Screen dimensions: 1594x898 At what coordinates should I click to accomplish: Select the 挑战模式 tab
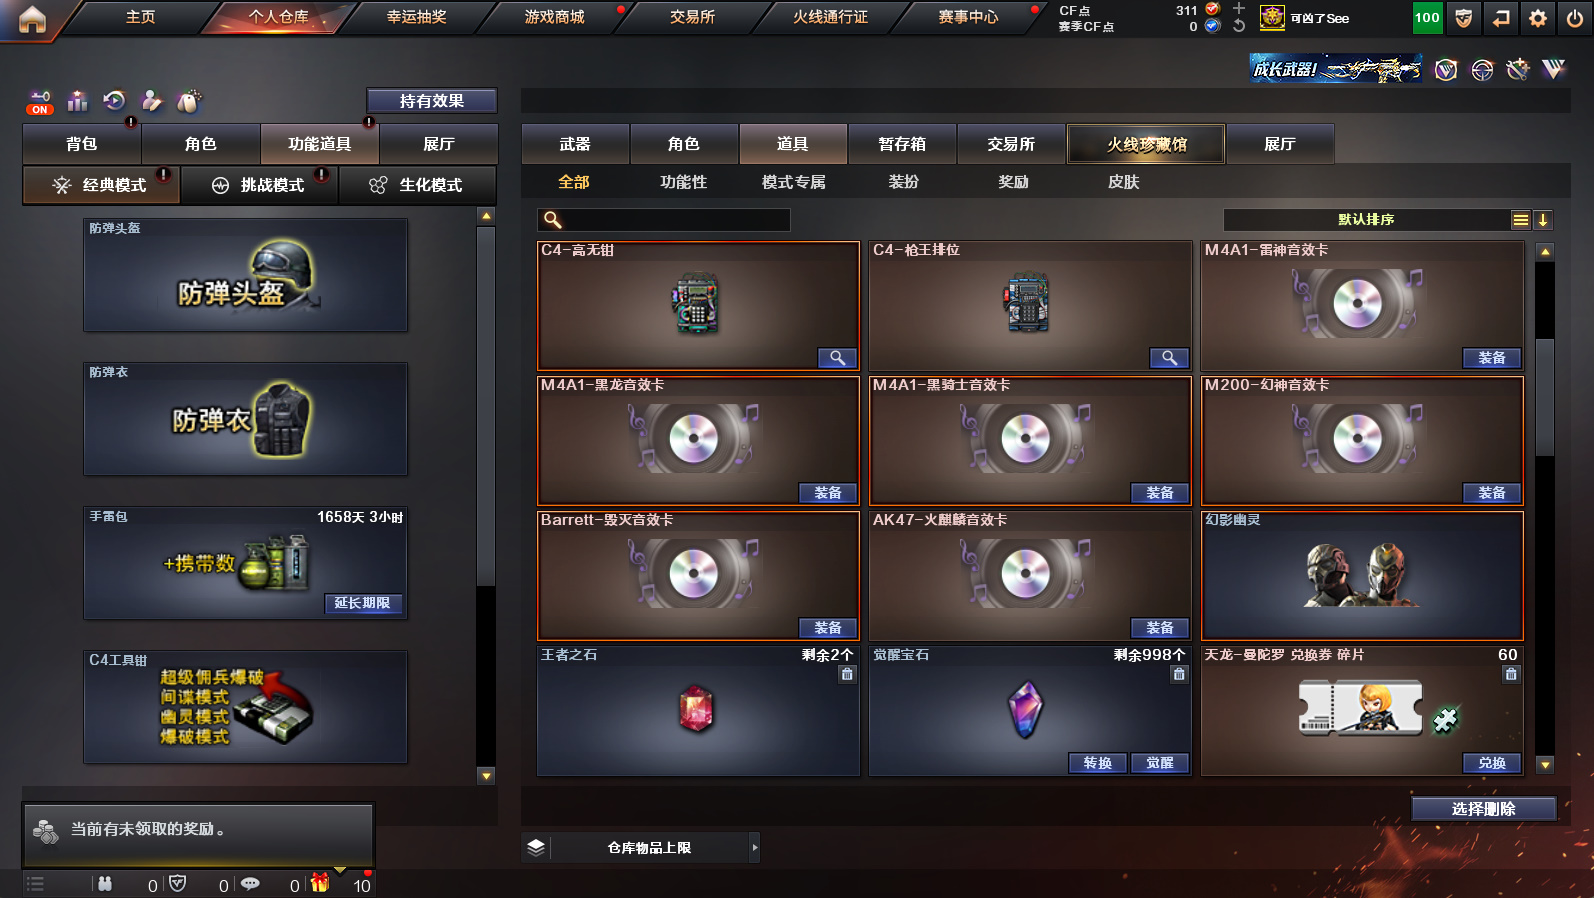pos(259,185)
